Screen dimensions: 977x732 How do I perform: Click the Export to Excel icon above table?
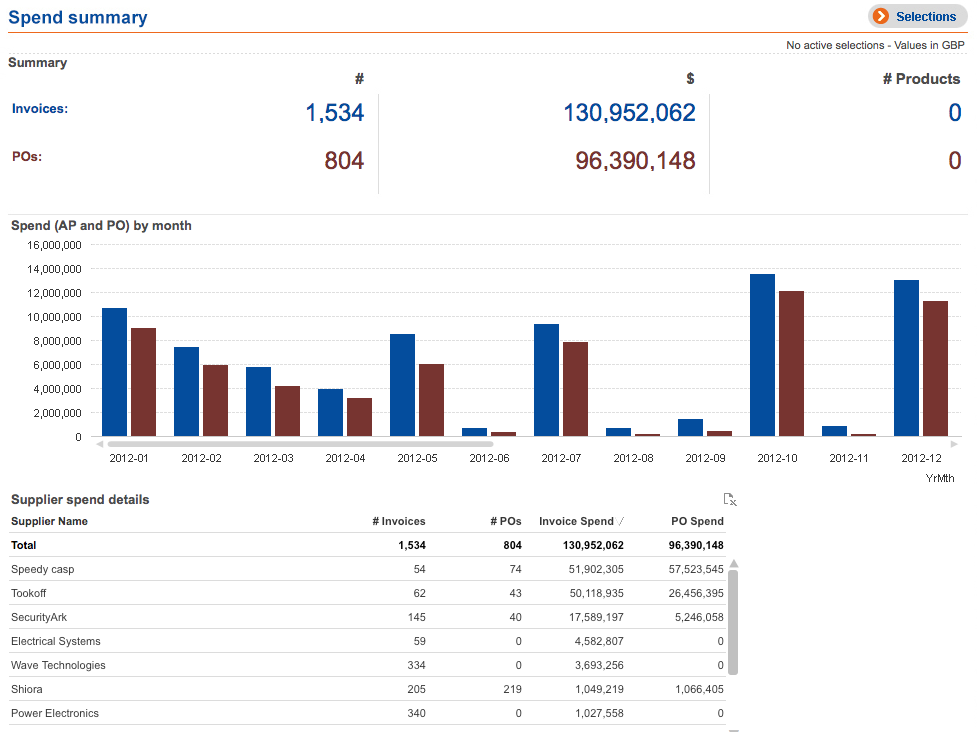click(730, 499)
